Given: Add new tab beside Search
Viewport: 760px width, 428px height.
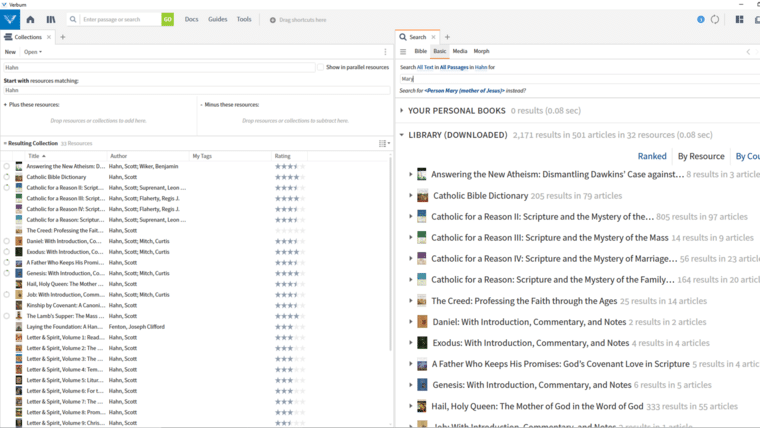Looking at the screenshot, I should coord(447,37).
